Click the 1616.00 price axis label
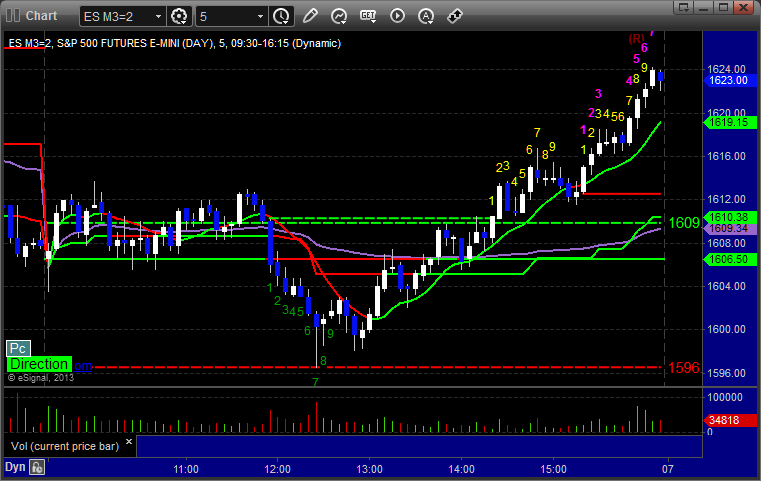The width and height of the screenshot is (761, 481). click(x=726, y=156)
